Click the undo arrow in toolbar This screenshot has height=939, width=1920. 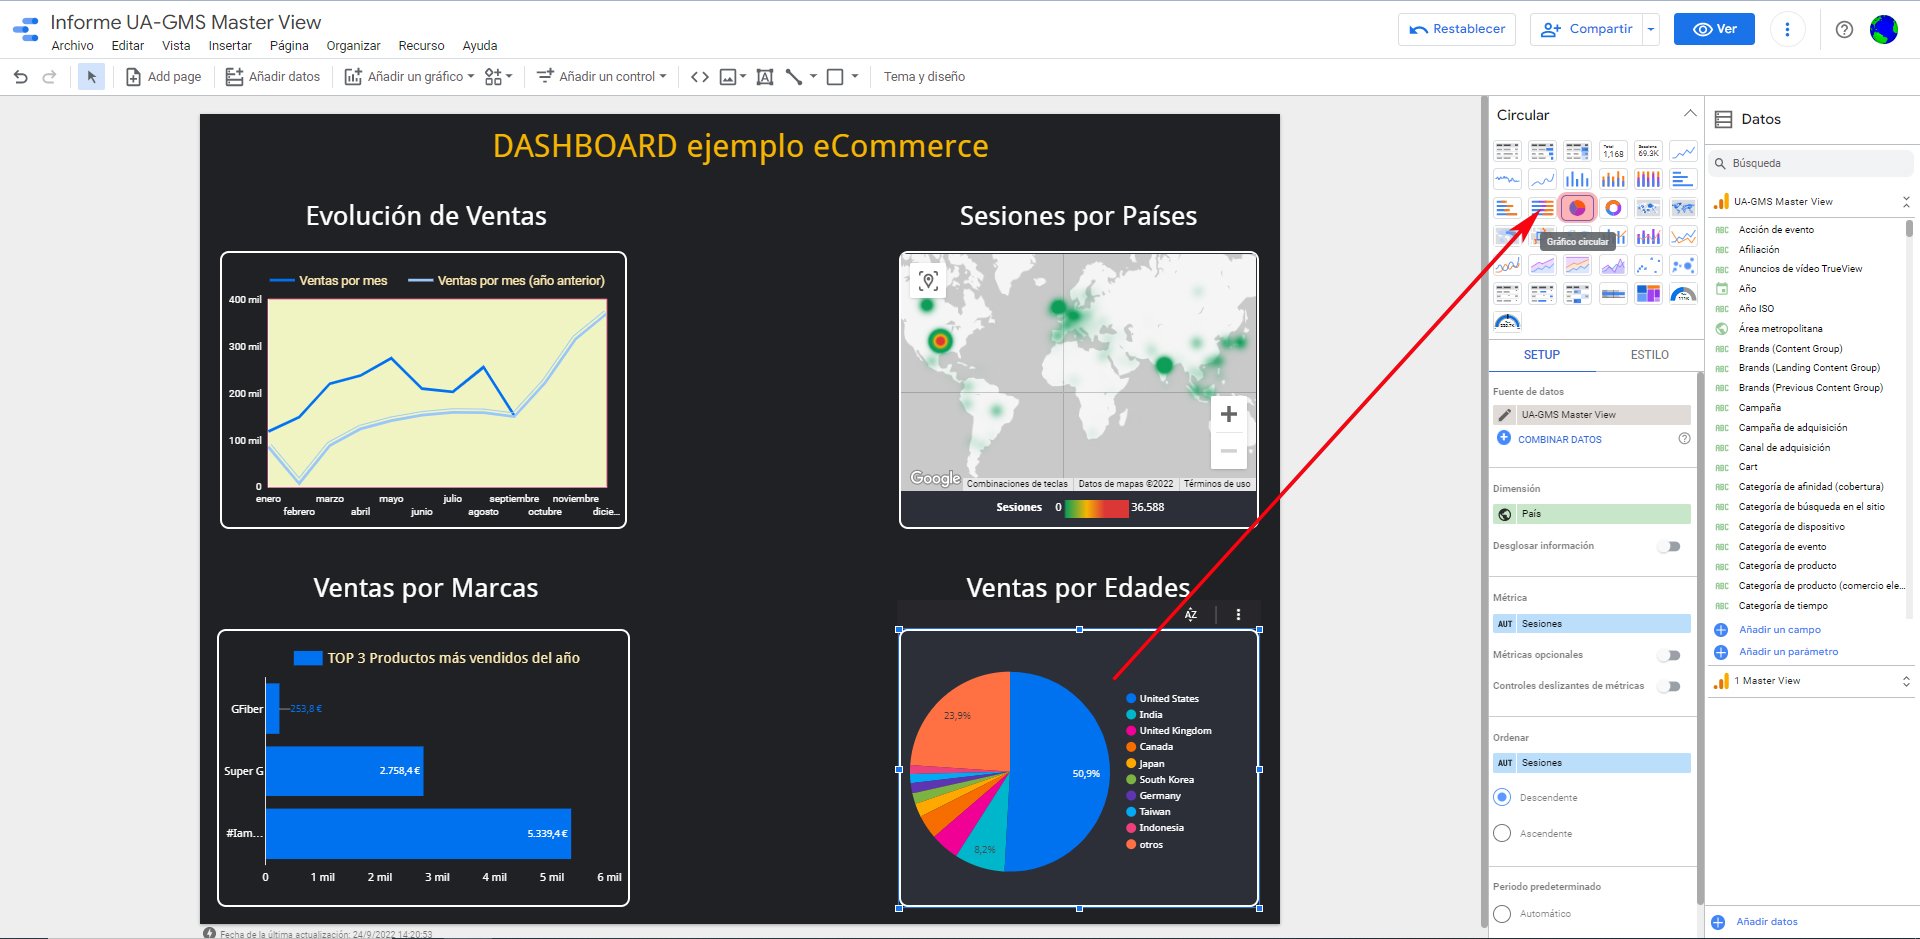[x=20, y=77]
